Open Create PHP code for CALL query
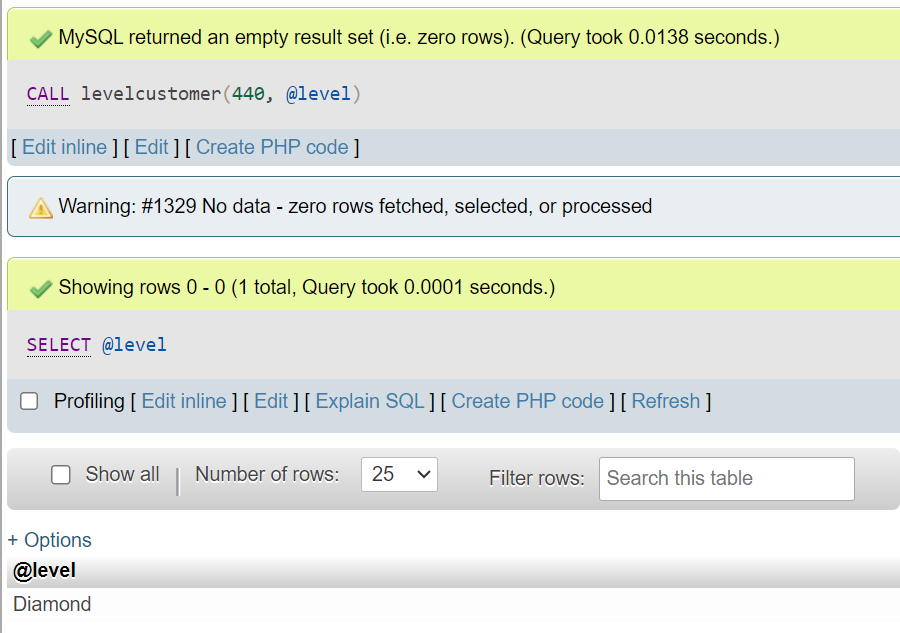The height and width of the screenshot is (633, 900). (272, 147)
